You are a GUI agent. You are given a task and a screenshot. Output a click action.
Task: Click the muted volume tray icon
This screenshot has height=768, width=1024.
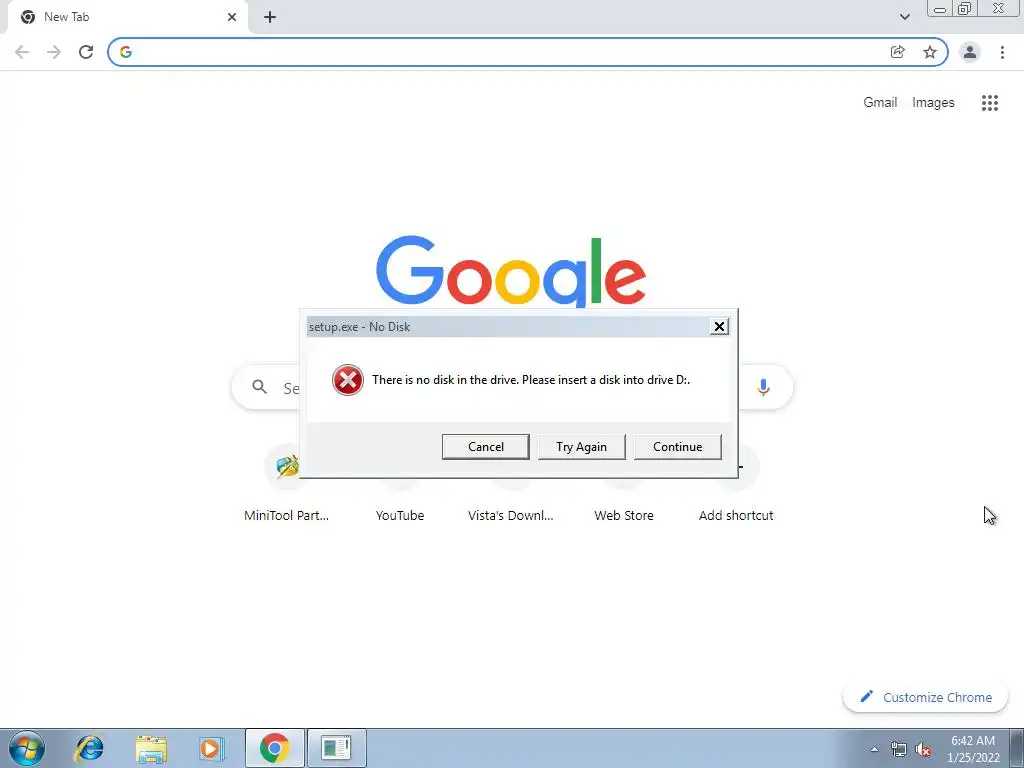click(923, 749)
